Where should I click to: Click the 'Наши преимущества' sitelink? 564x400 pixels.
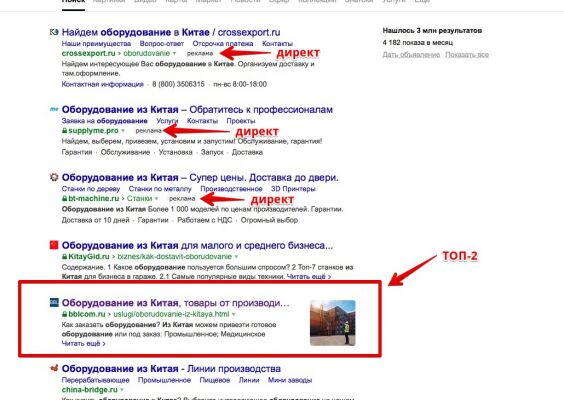[x=96, y=44]
